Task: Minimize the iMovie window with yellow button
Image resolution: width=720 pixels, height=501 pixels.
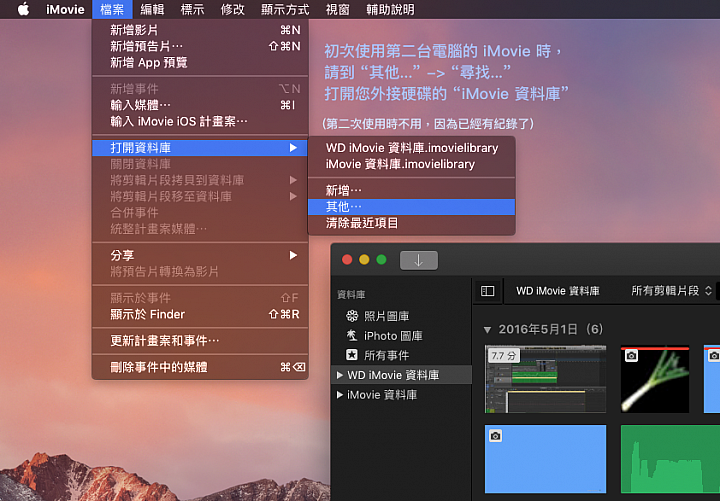Action: tap(364, 260)
